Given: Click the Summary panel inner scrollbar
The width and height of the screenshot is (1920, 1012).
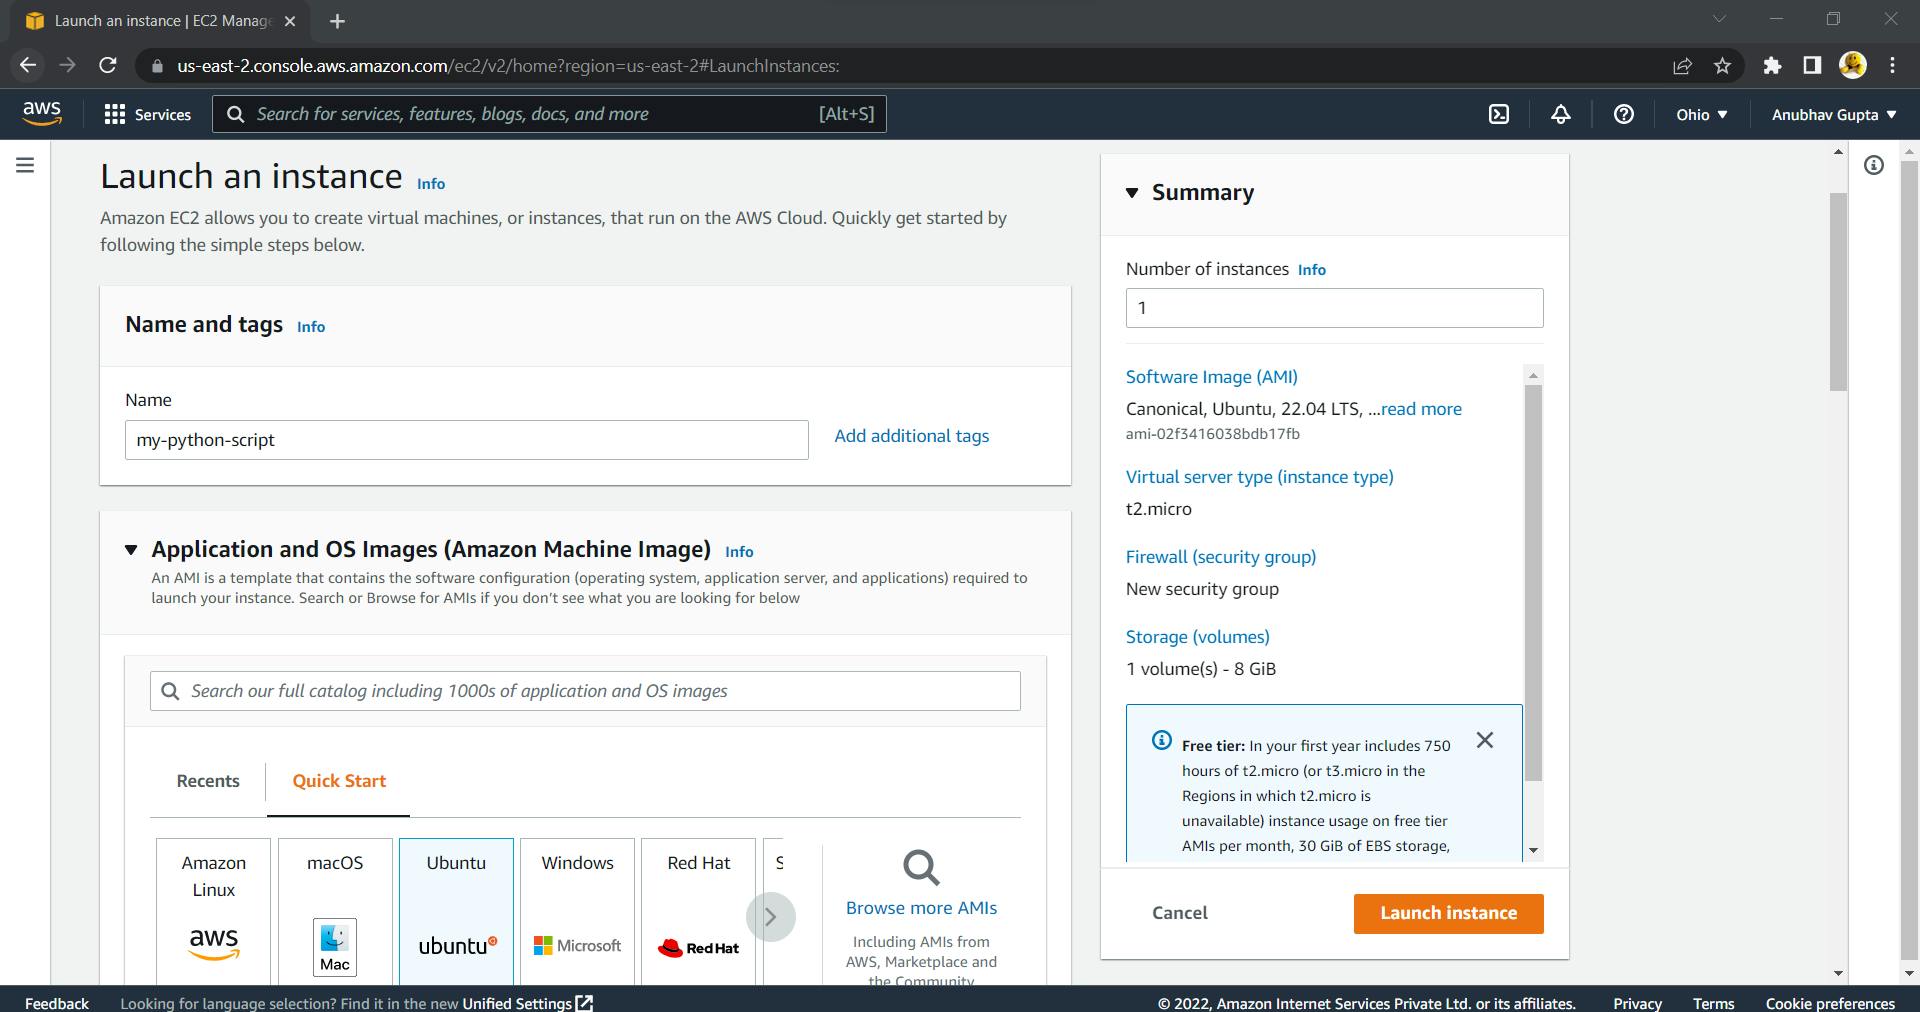Looking at the screenshot, I should (x=1533, y=582).
